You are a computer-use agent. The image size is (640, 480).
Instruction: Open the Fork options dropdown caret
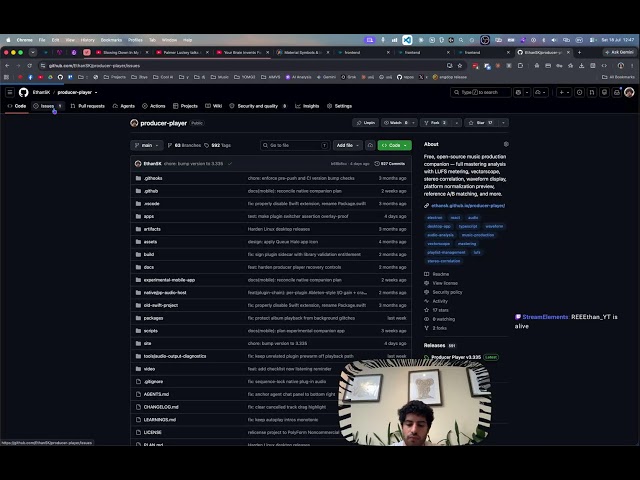pos(457,123)
